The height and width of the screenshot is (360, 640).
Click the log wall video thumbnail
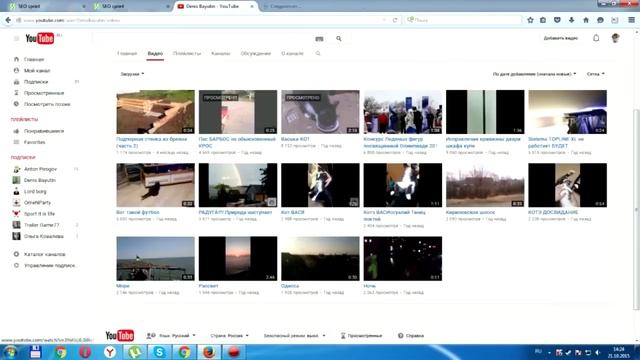coord(156,112)
